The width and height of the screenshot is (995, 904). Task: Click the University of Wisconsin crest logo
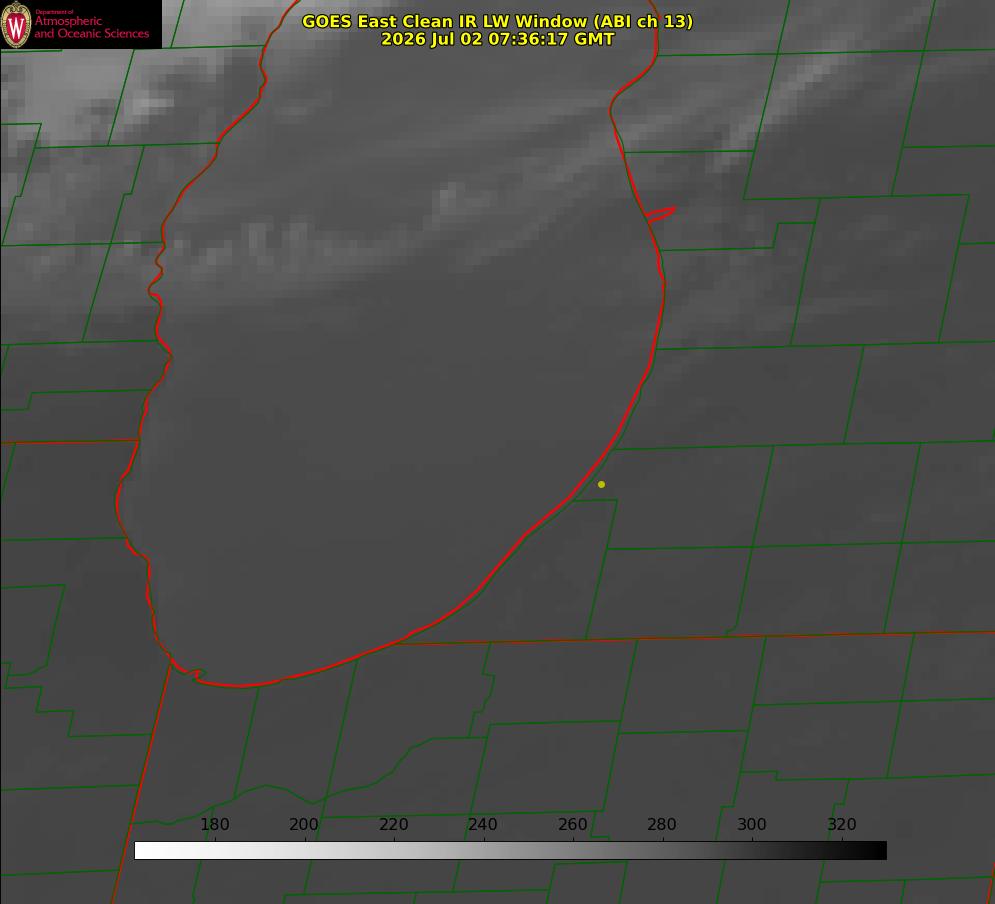[x=16, y=24]
